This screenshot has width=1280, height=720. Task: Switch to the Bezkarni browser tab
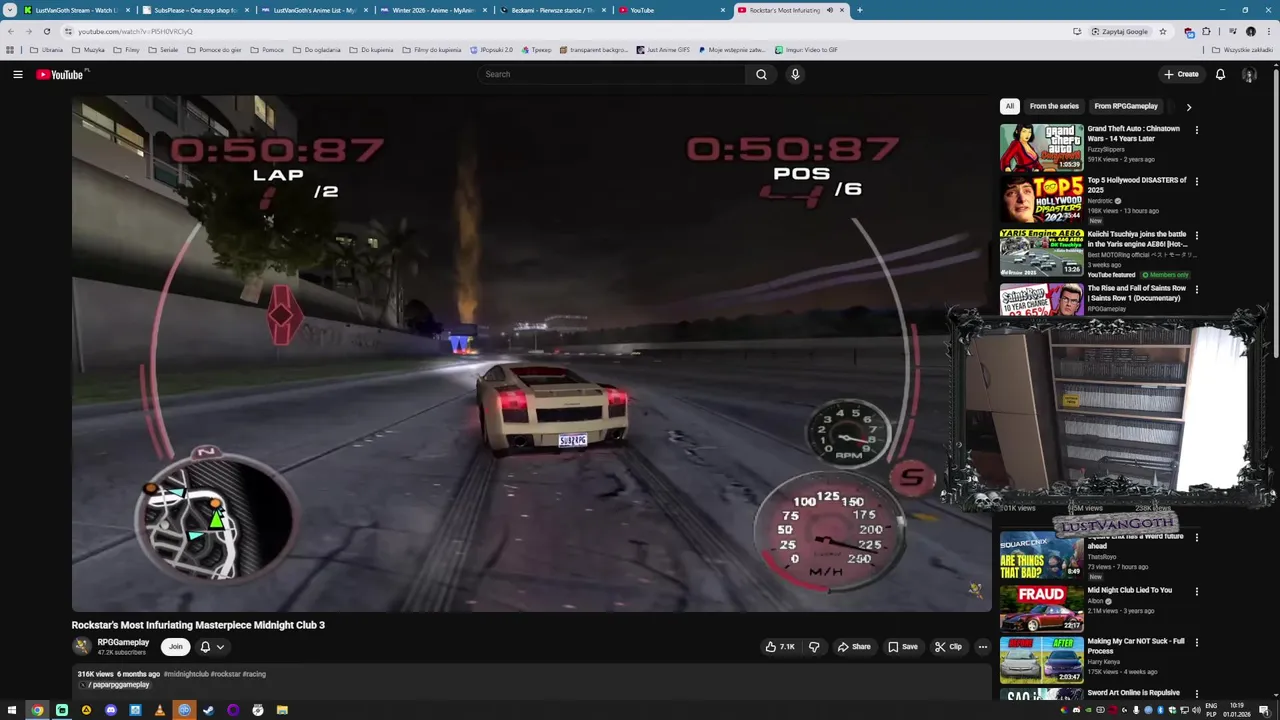[552, 10]
